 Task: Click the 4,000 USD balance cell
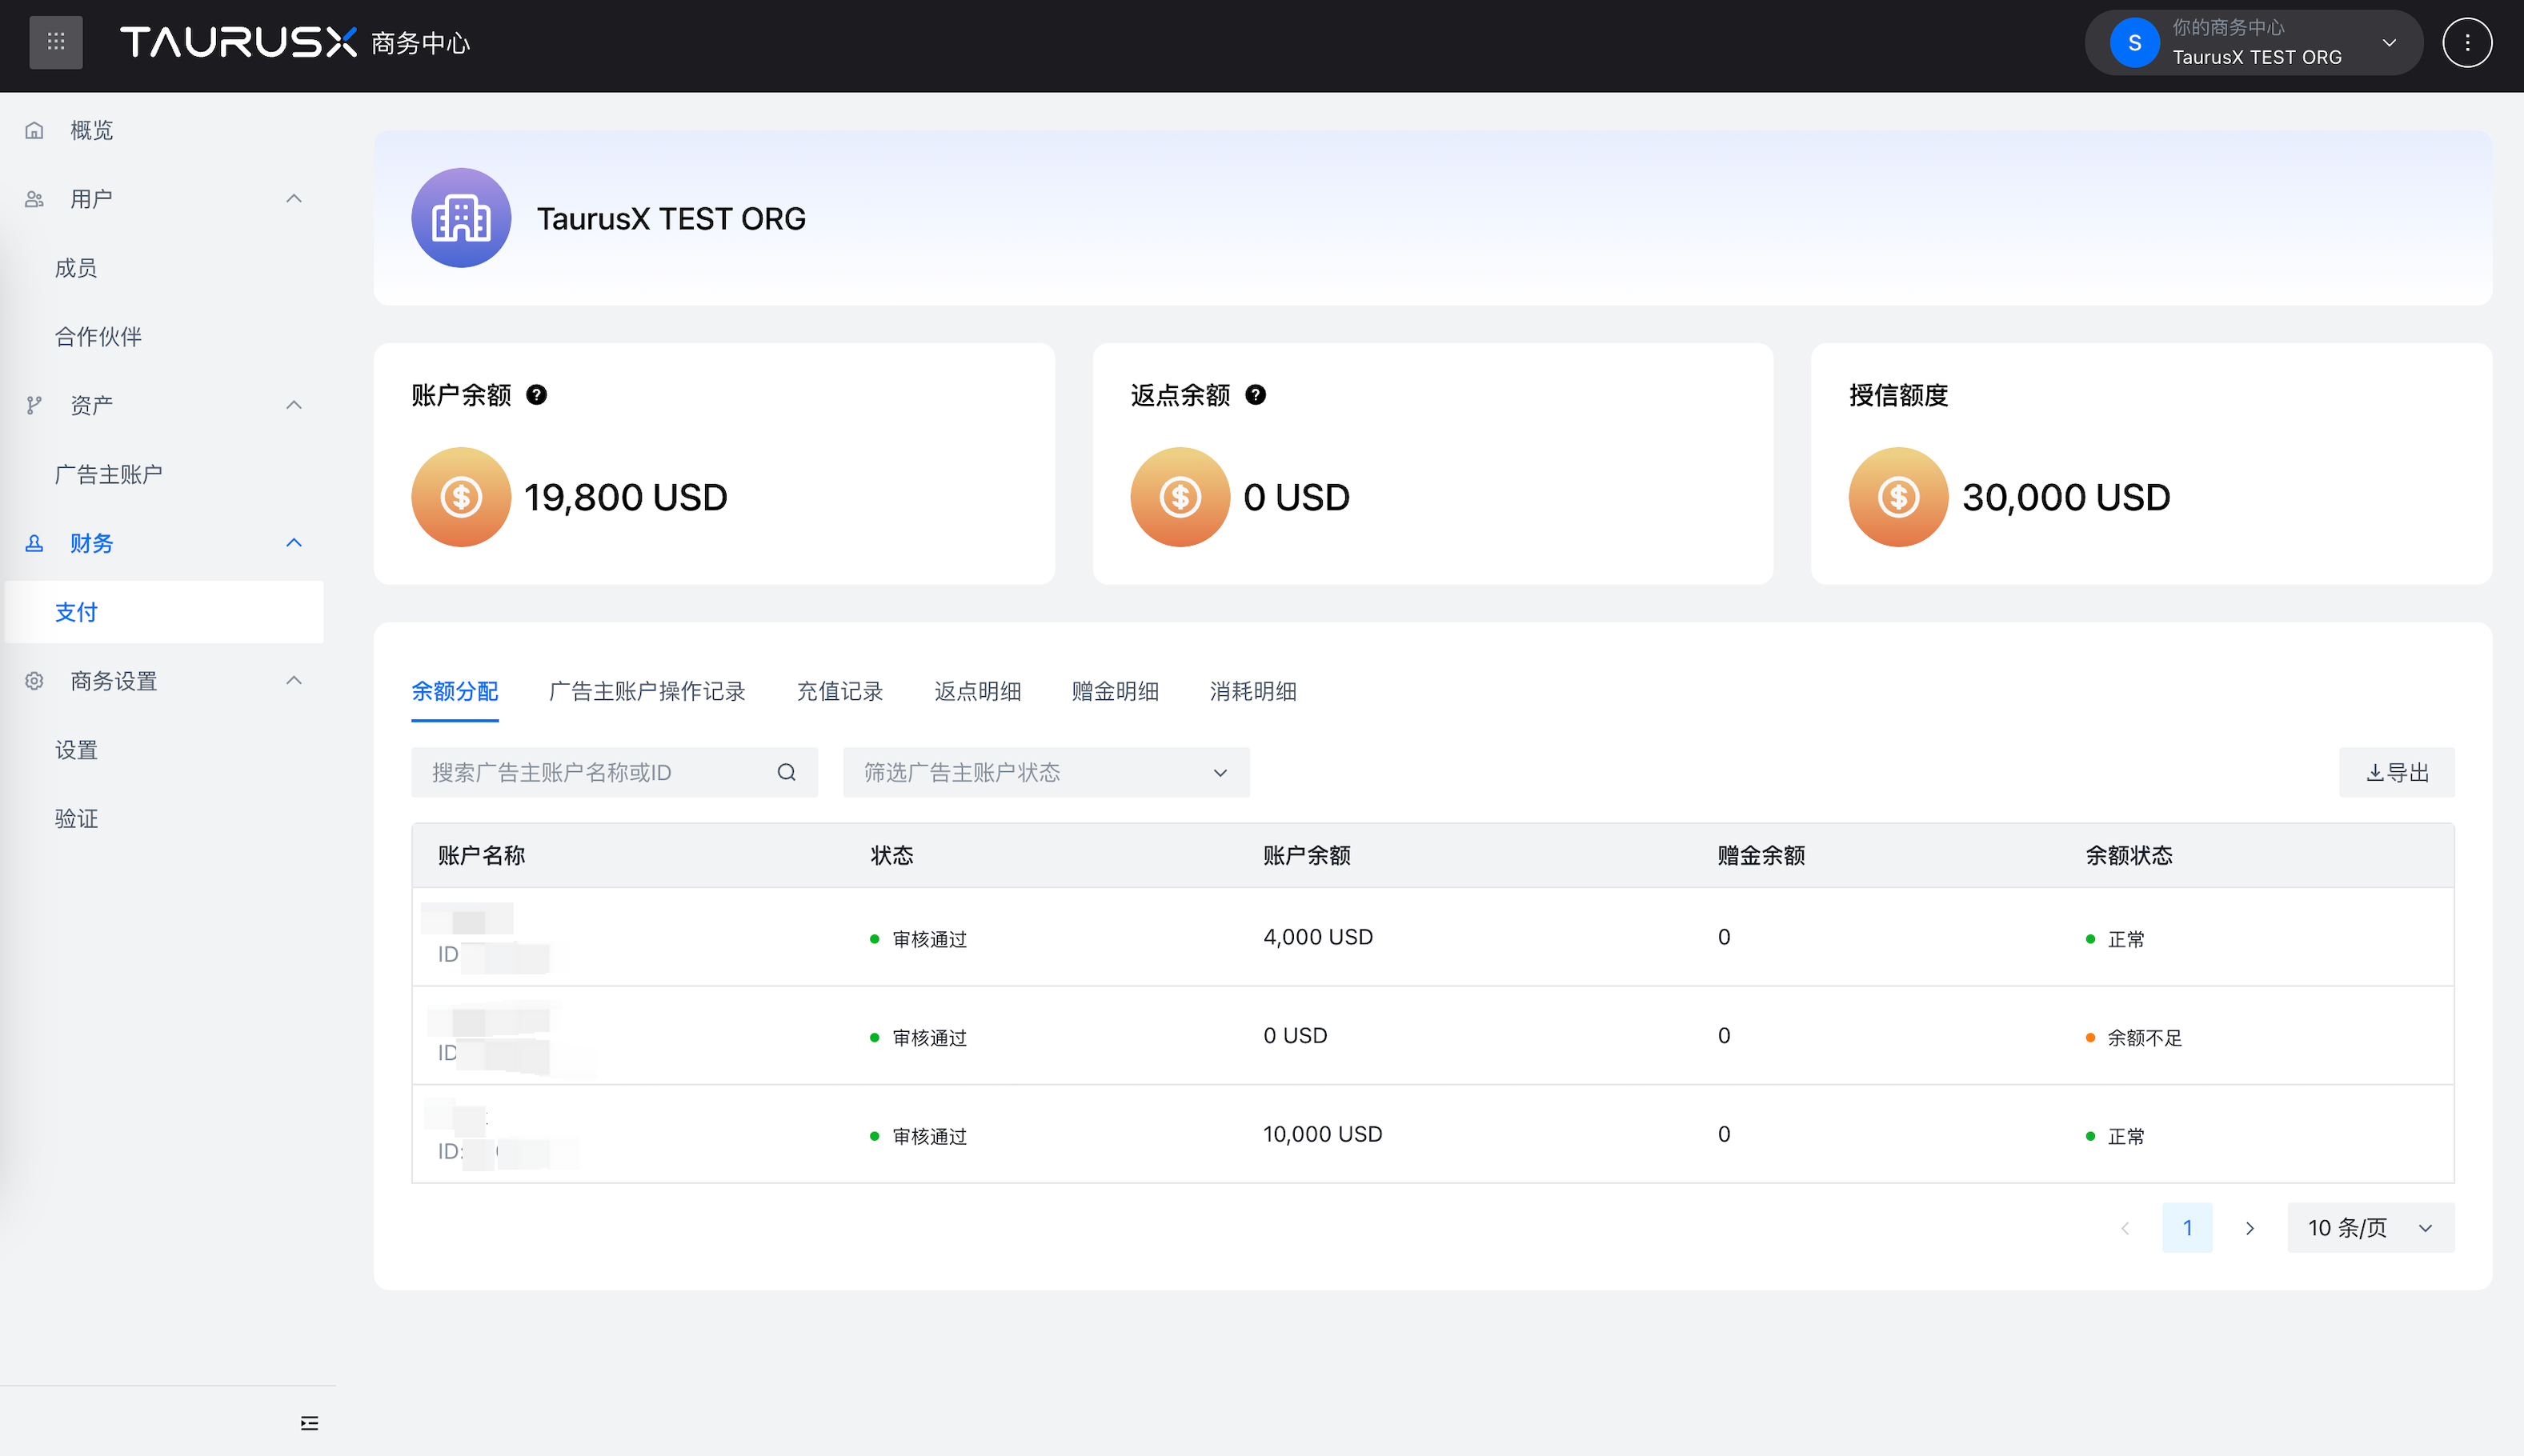pyautogui.click(x=1318, y=937)
